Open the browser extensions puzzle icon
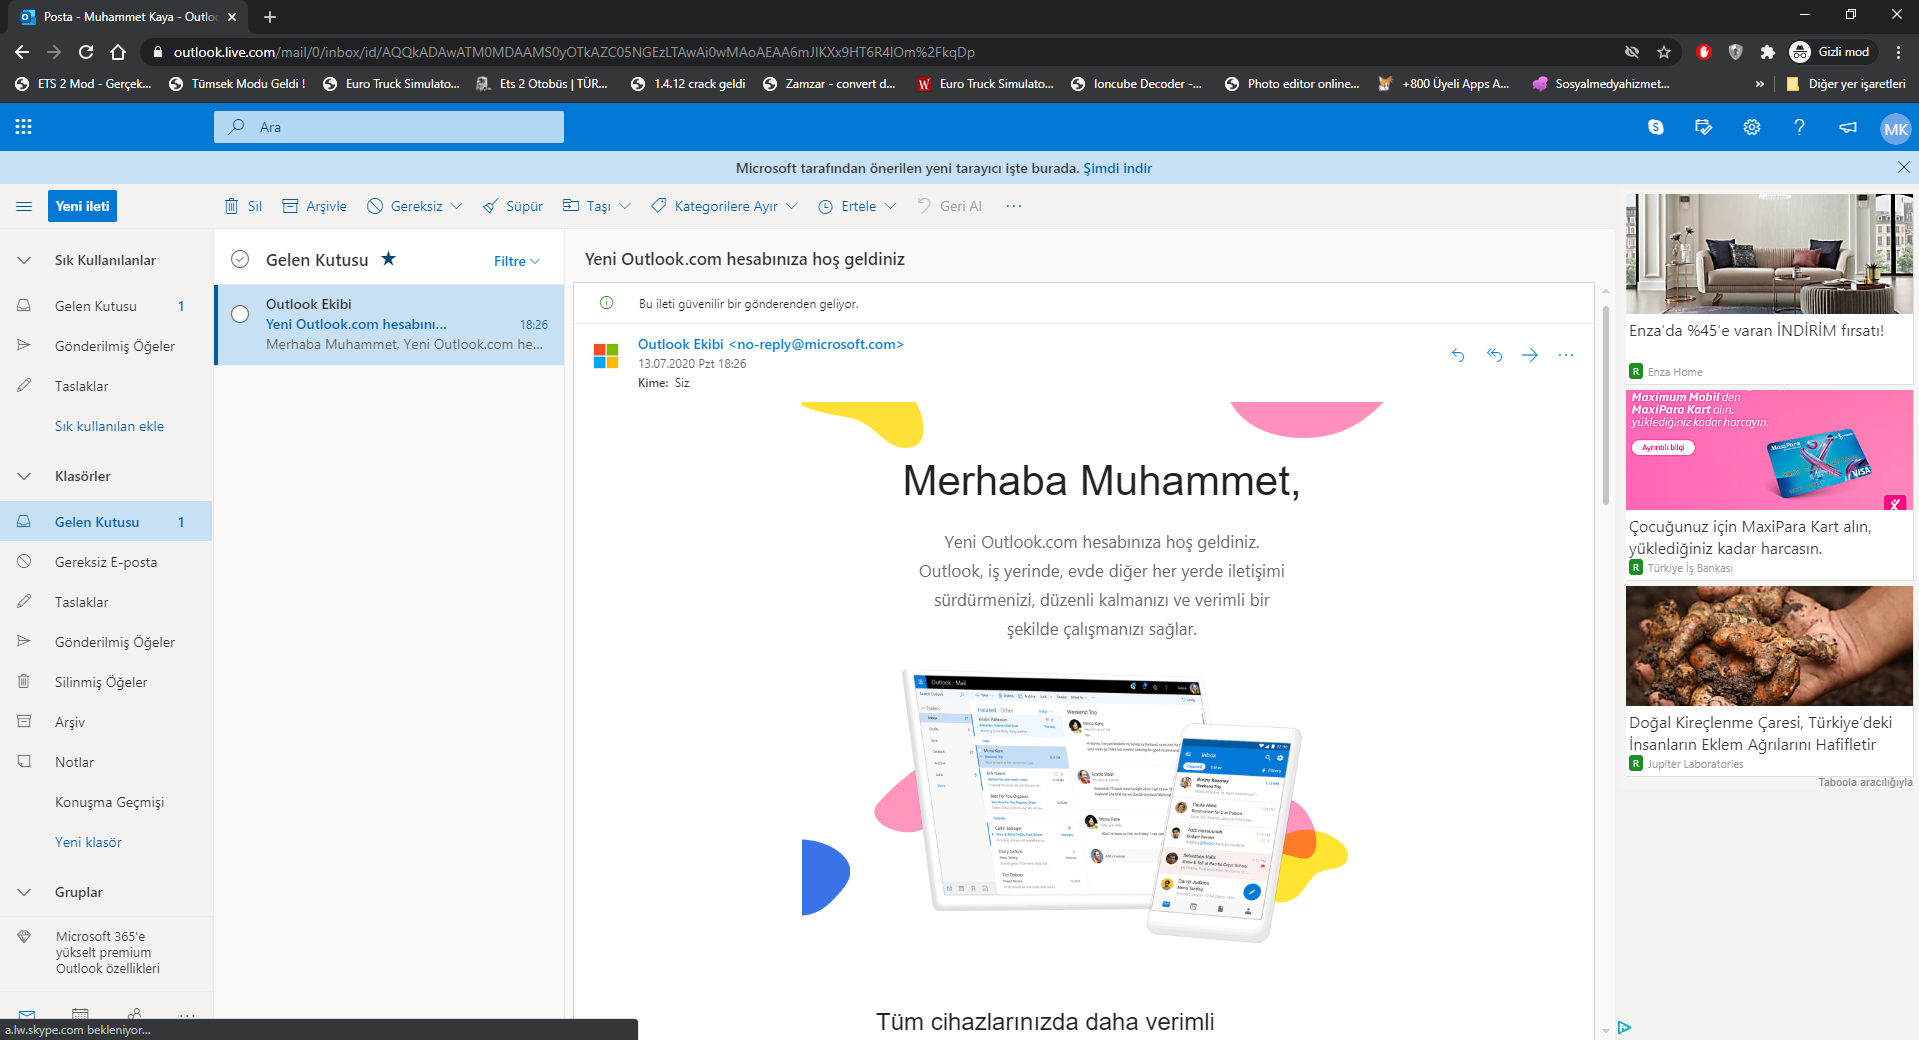The width and height of the screenshot is (1919, 1040). pyautogui.click(x=1768, y=52)
